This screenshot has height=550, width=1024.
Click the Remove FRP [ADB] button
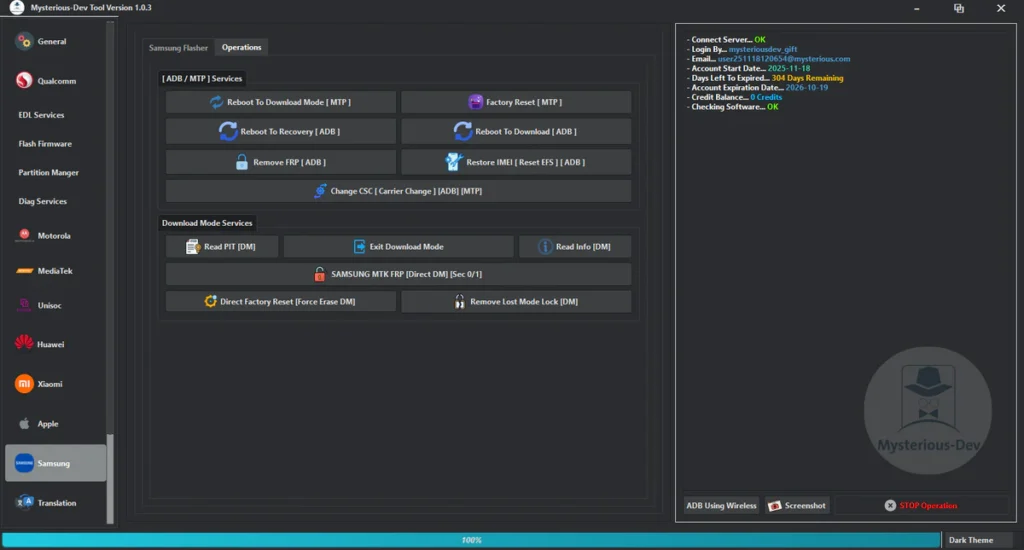281,162
